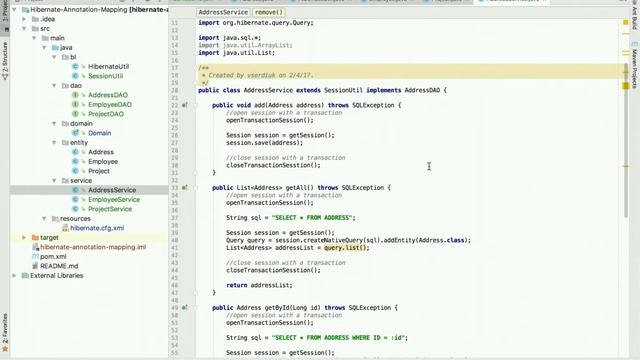Click the import java.util.List line
640x360 pixels.
click(x=236, y=53)
